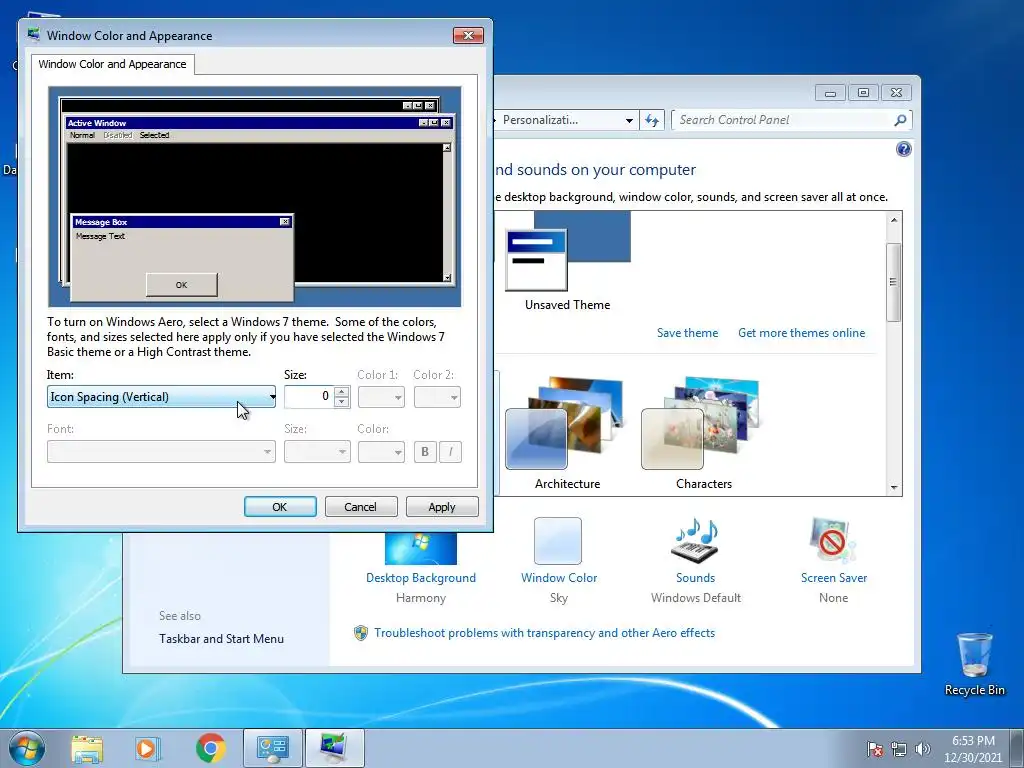Open Help with the blue question mark icon
This screenshot has height=768, width=1024.
[x=904, y=150]
